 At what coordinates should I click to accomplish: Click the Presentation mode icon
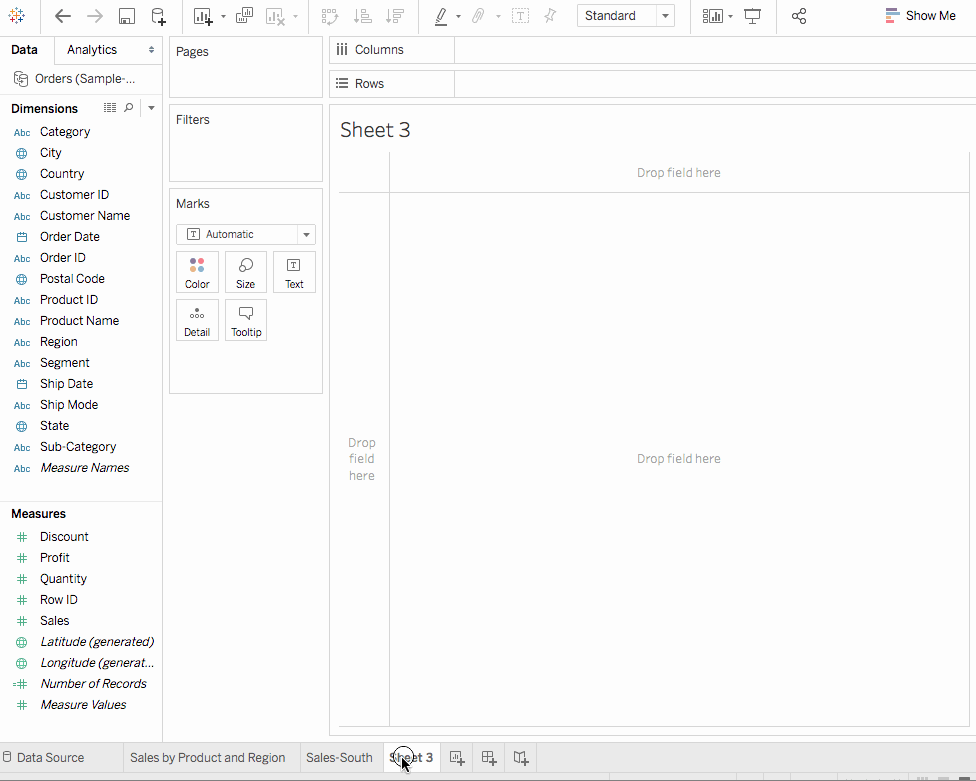(x=753, y=16)
